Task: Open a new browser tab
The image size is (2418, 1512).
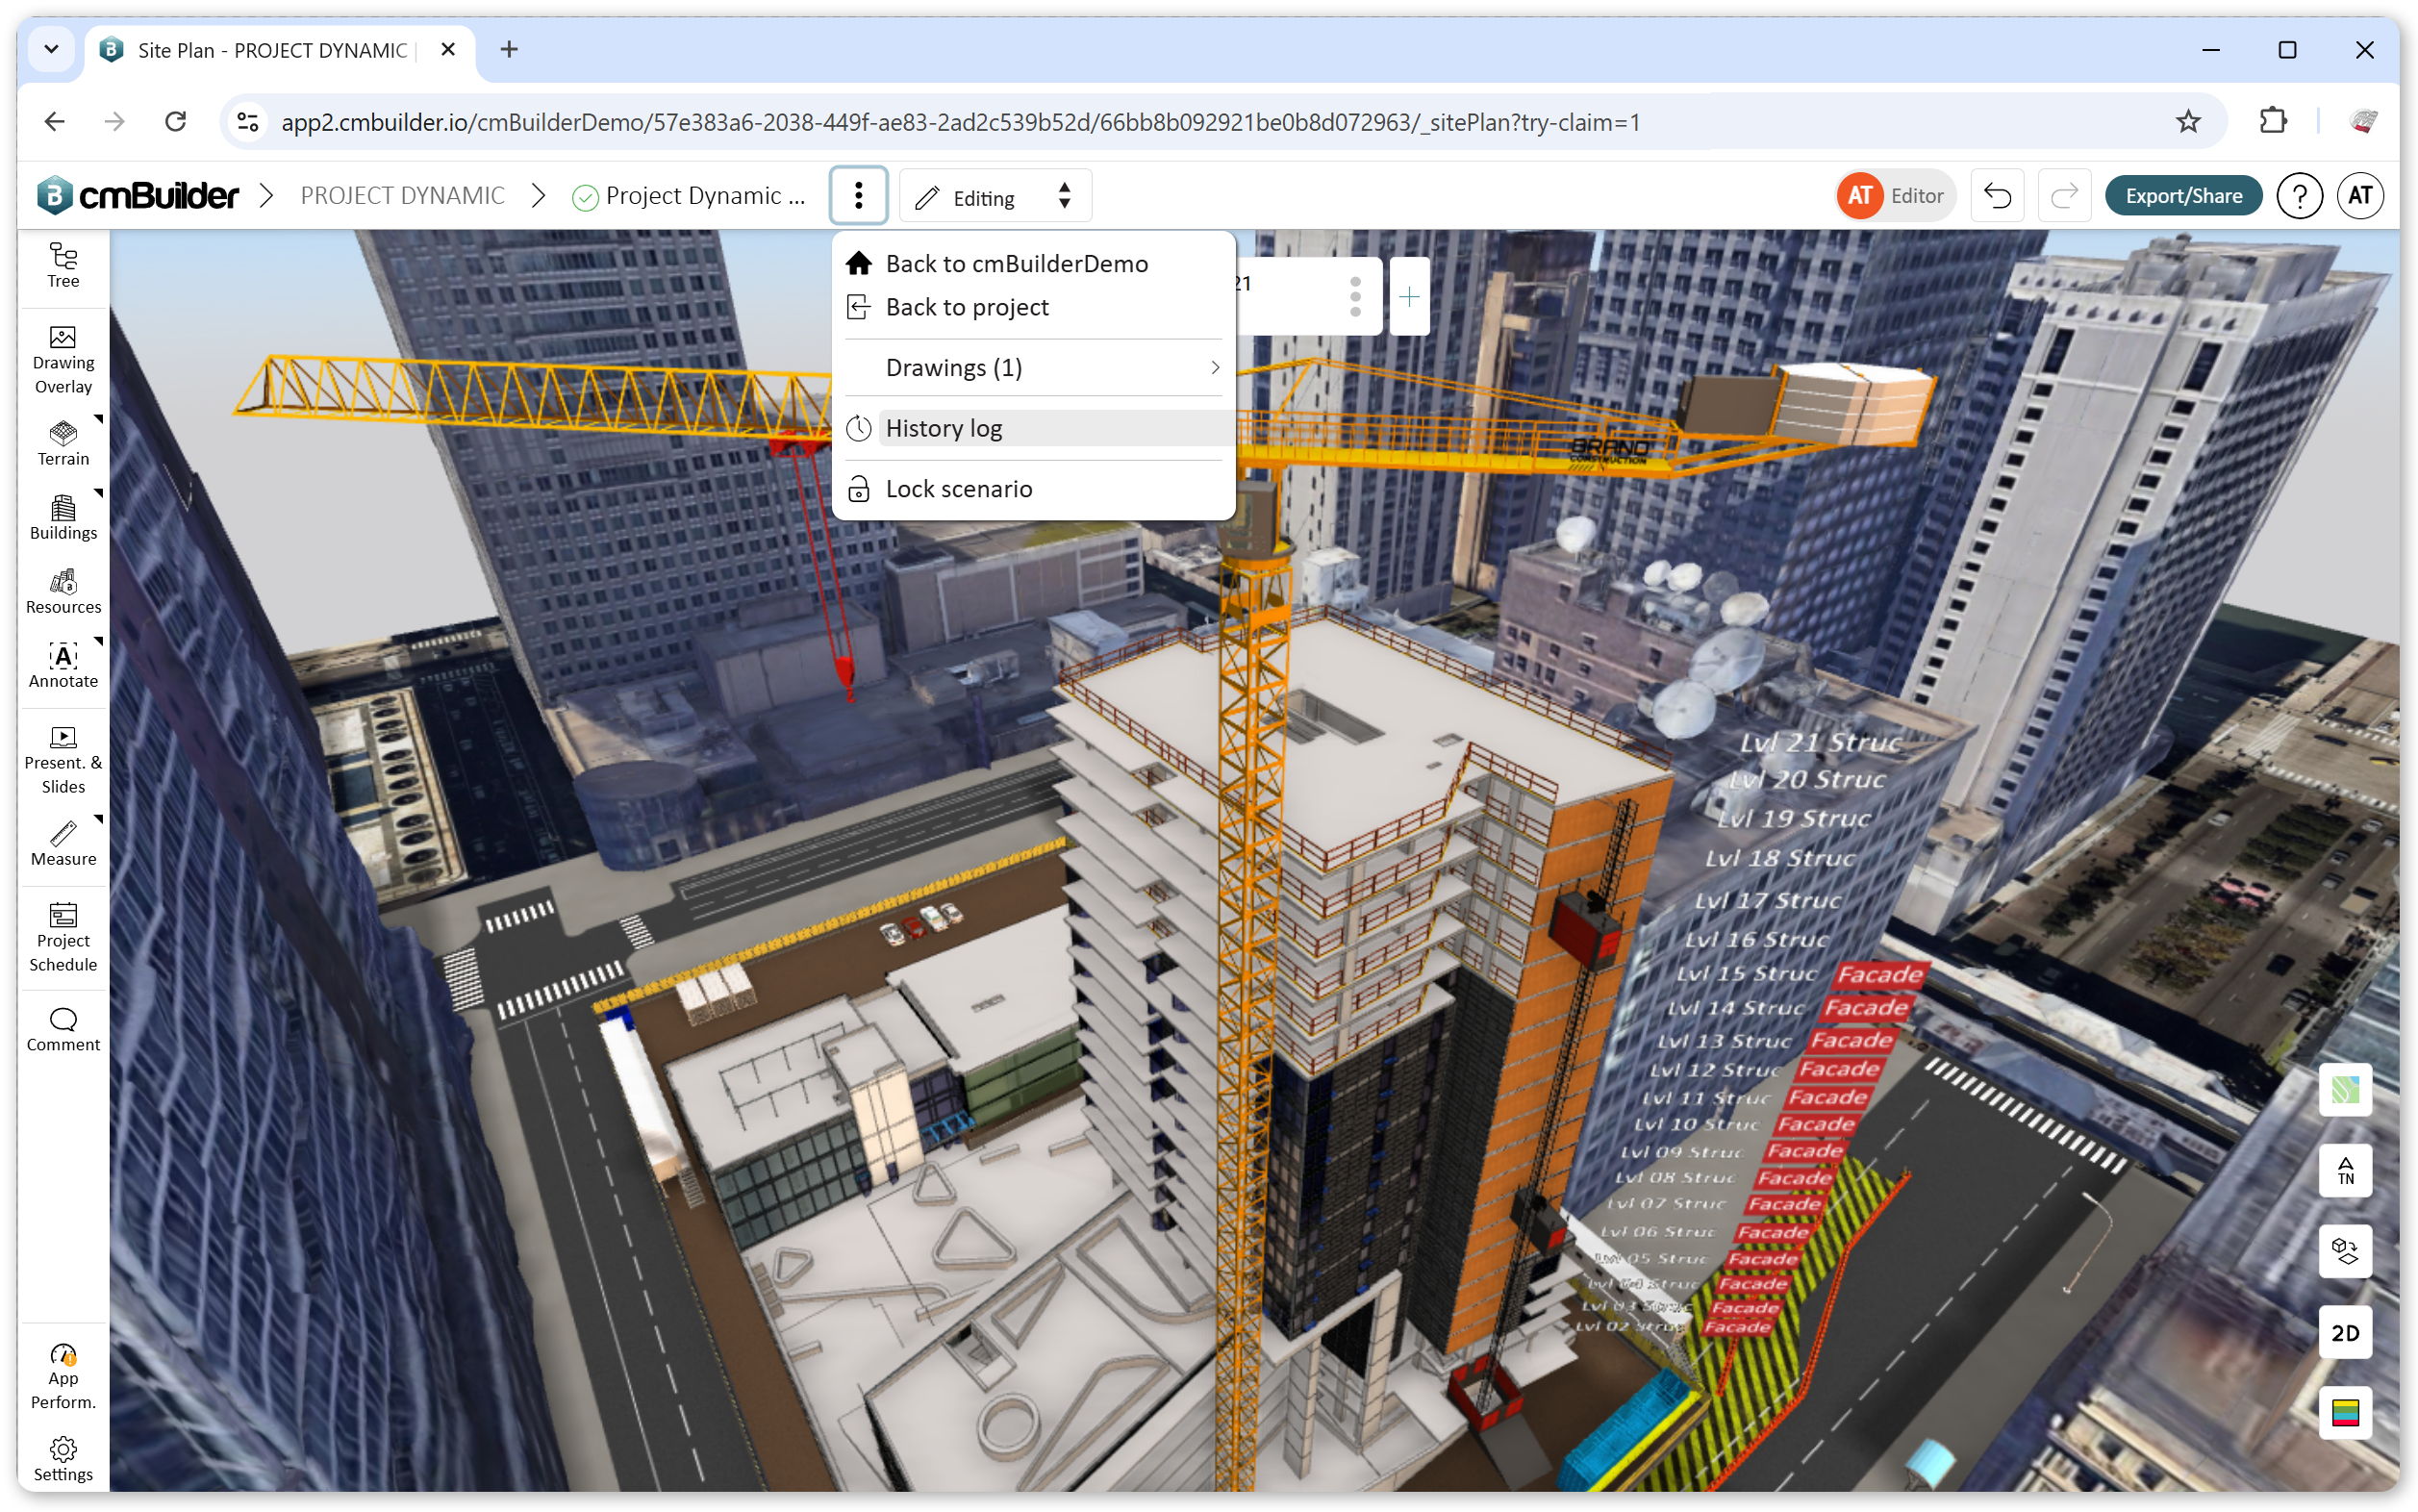Action: (509, 49)
